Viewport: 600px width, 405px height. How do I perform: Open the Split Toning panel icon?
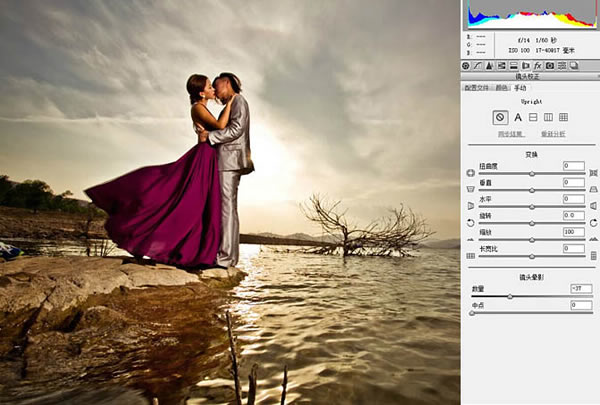point(514,66)
